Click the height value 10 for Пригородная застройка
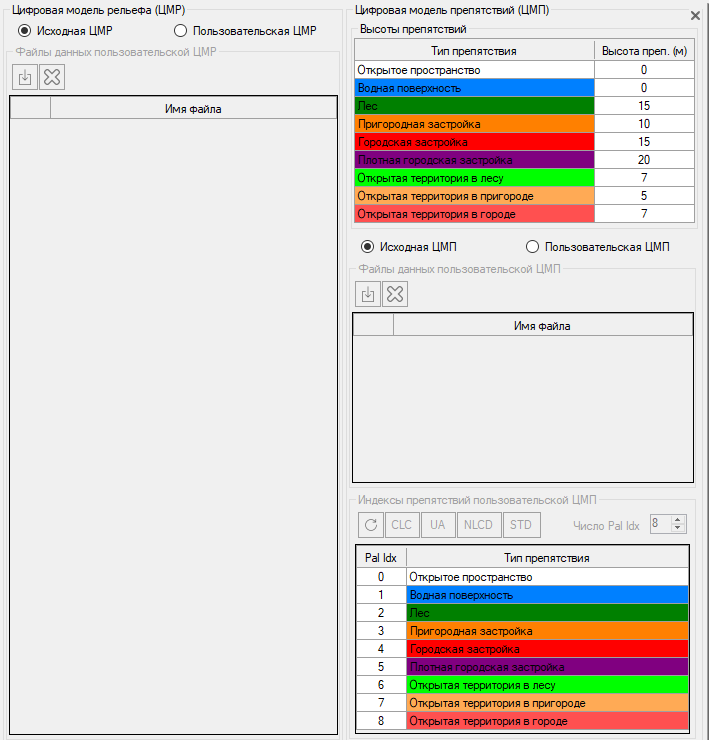The height and width of the screenshot is (740, 709). (x=644, y=124)
